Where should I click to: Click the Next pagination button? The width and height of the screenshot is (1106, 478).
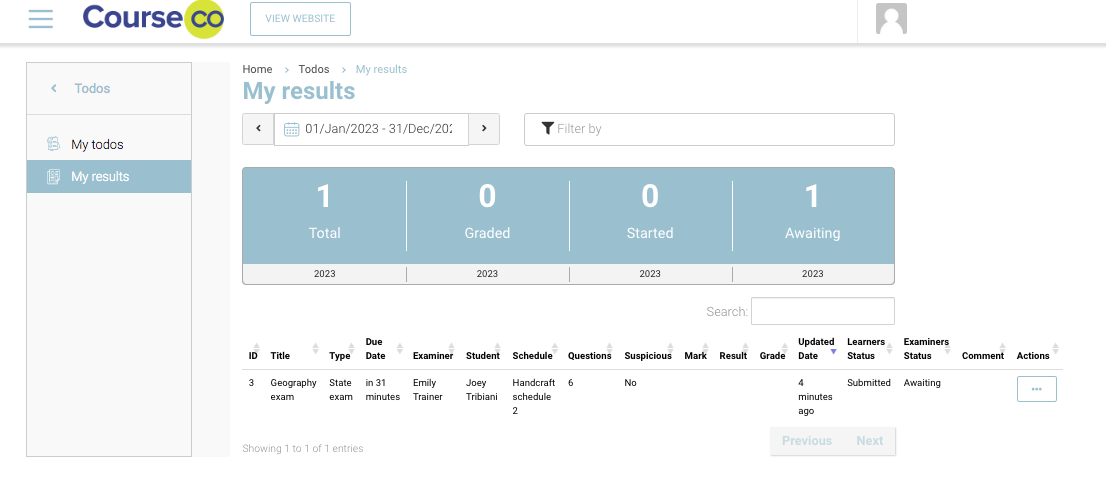point(869,441)
